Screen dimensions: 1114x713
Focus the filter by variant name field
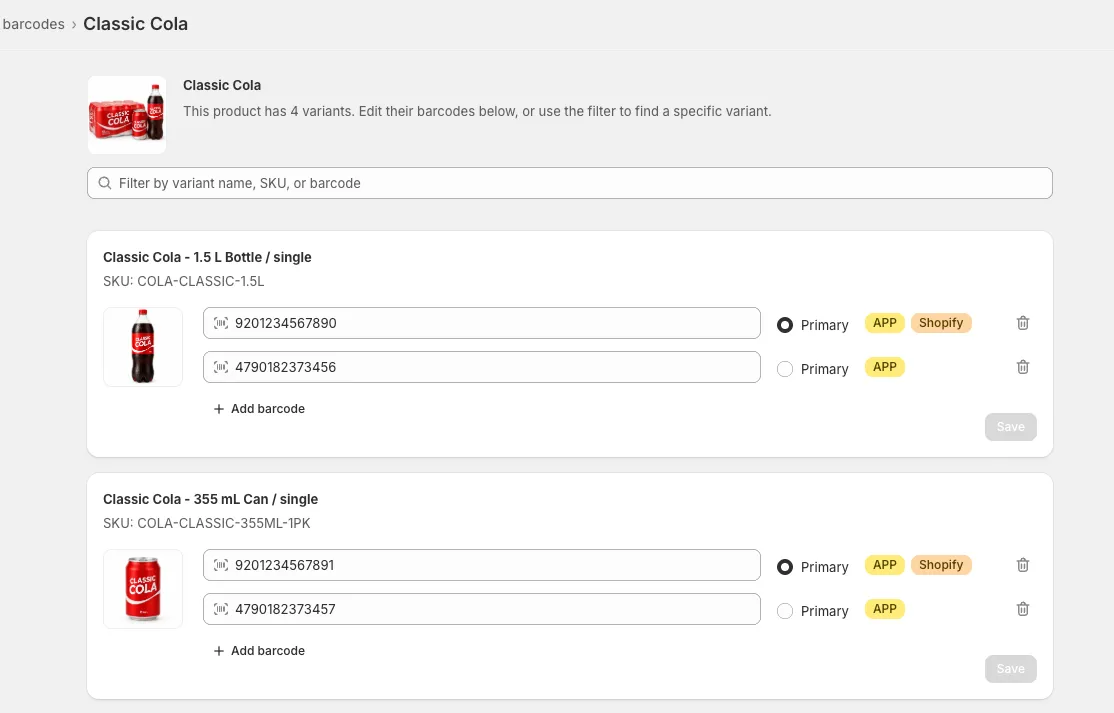pos(570,183)
